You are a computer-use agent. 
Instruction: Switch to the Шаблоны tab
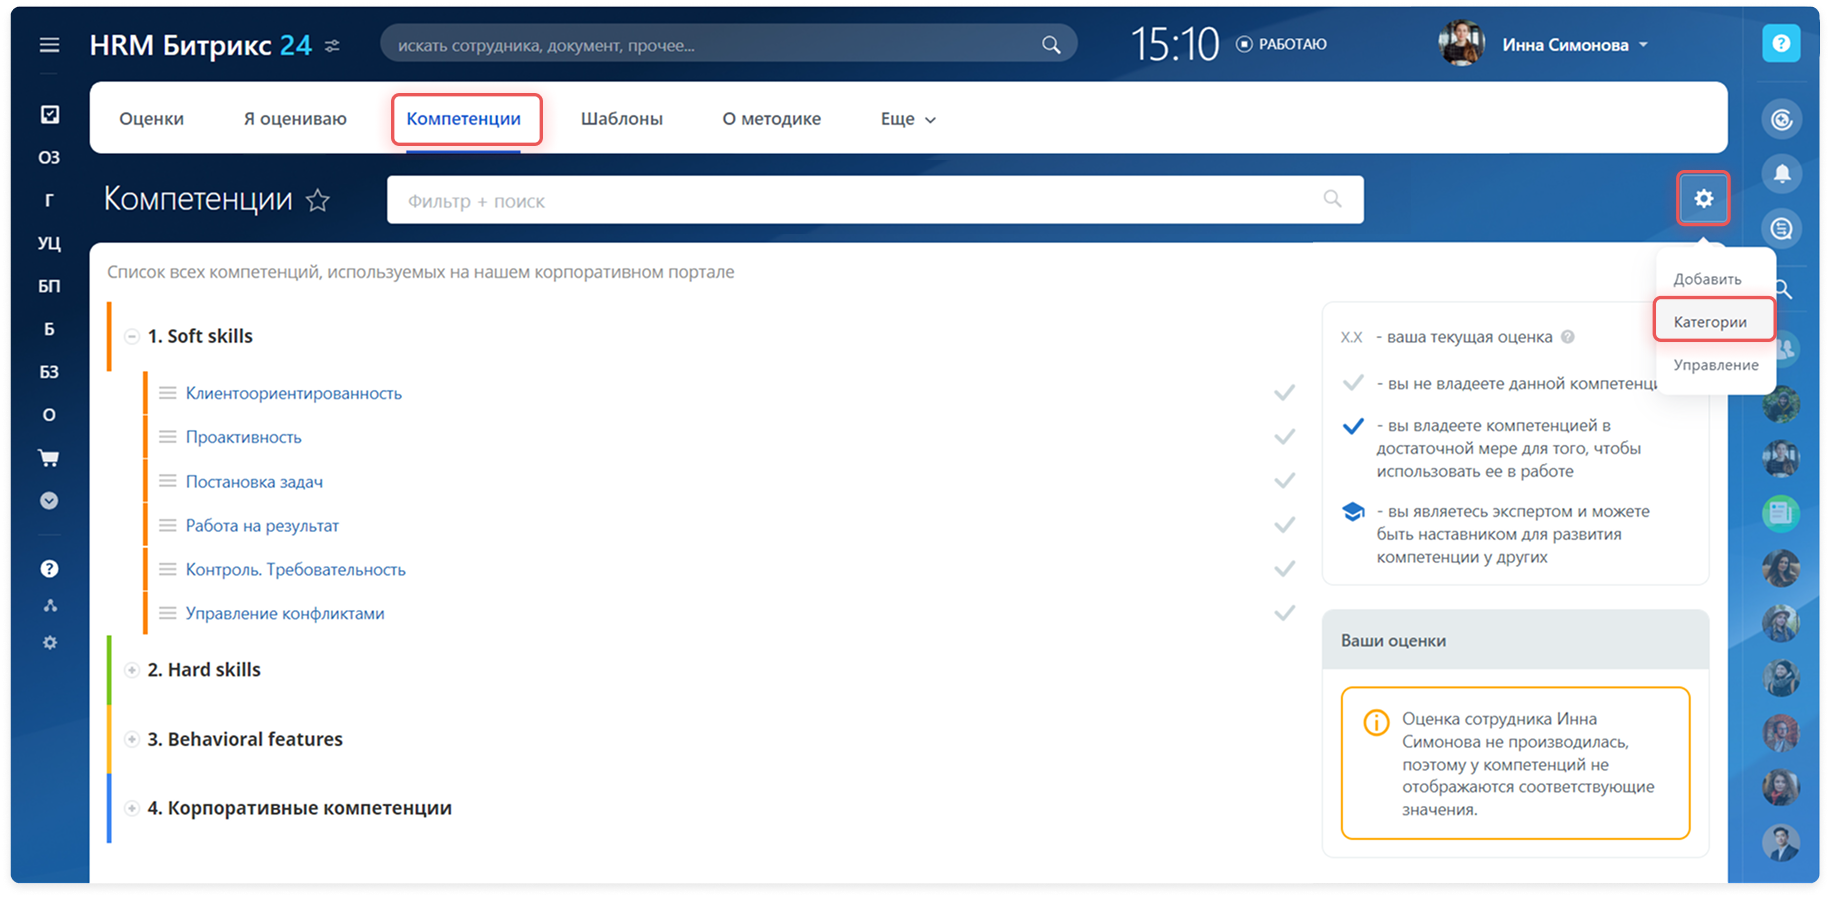click(x=621, y=119)
